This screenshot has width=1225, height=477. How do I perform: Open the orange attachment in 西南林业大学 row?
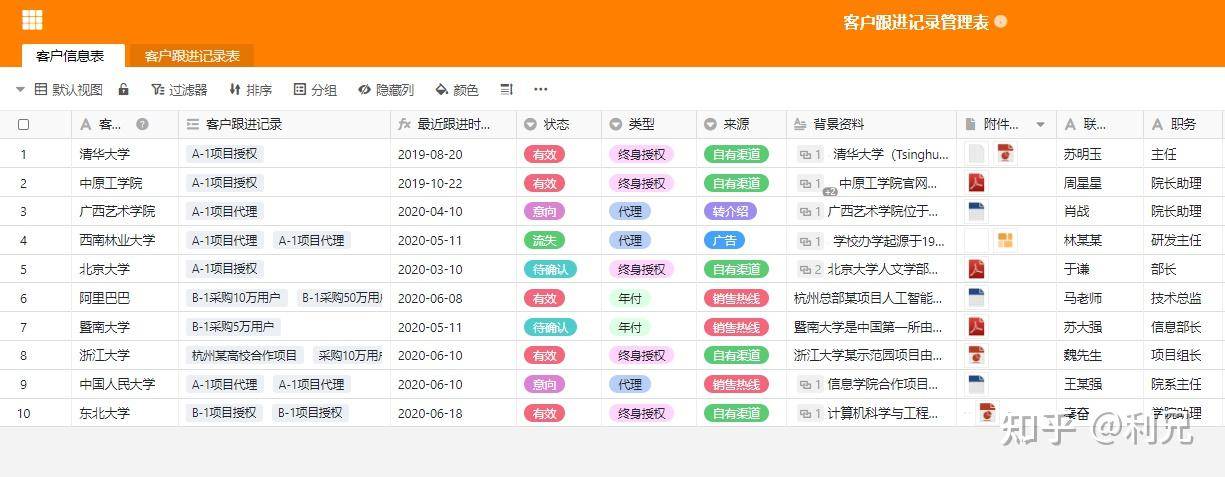[x=1005, y=239]
